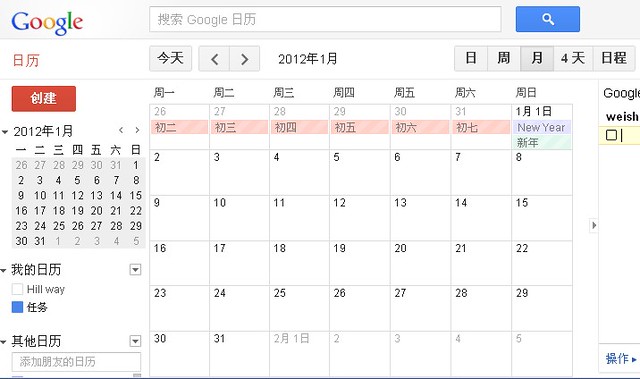Viewport: 640px width, 379px height.
Task: Switch to 4 天 view
Action: pos(573,58)
